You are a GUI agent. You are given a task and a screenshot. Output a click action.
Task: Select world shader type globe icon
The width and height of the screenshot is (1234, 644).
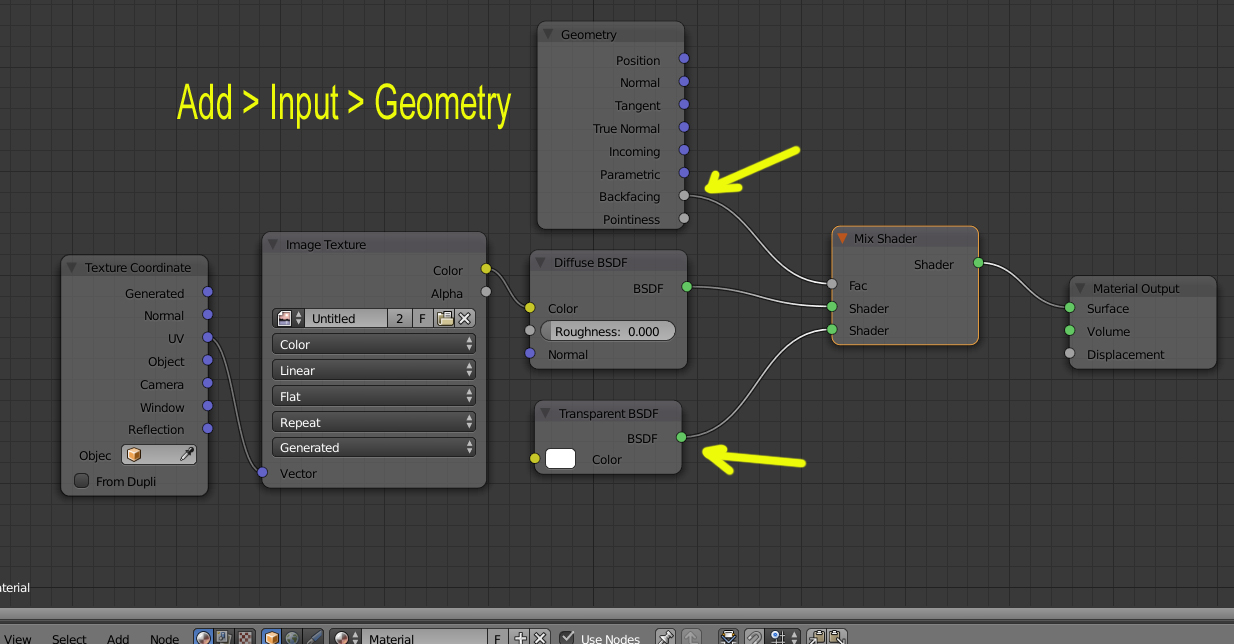pos(292,638)
